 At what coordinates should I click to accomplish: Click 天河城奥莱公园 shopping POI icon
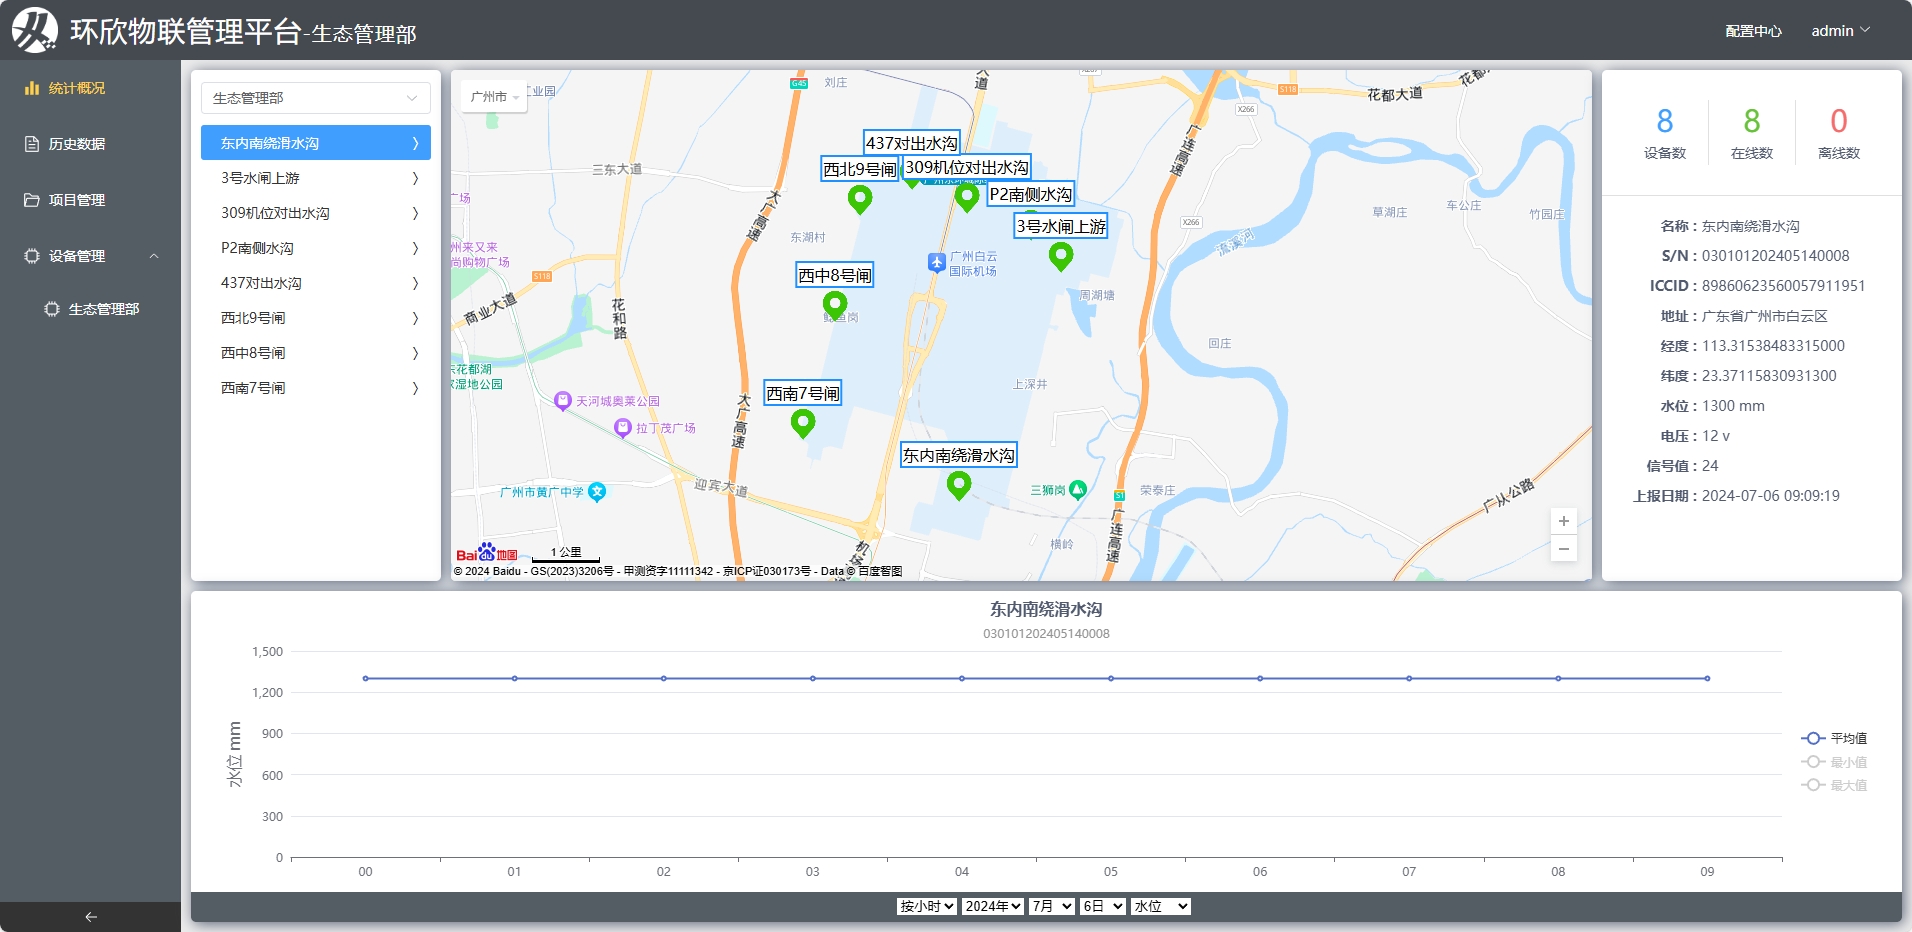point(562,401)
